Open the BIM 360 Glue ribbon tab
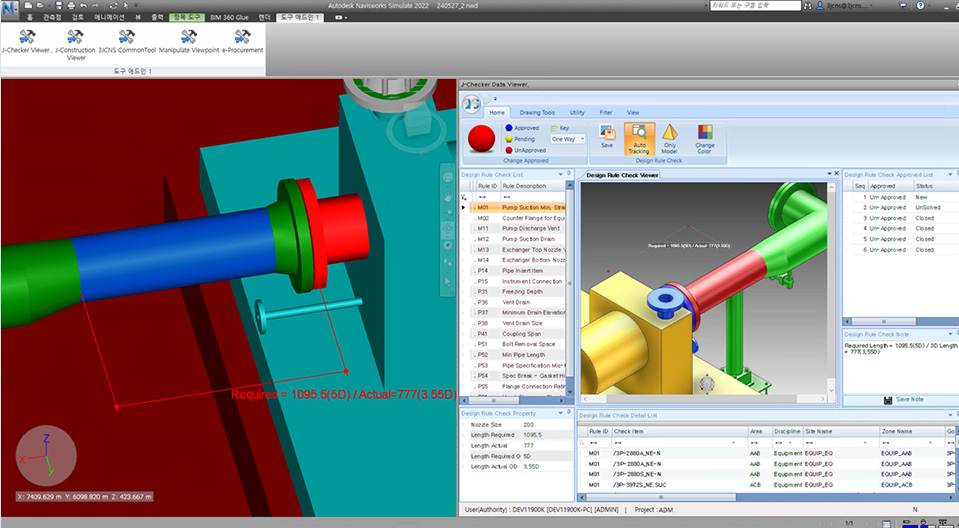 (x=229, y=17)
